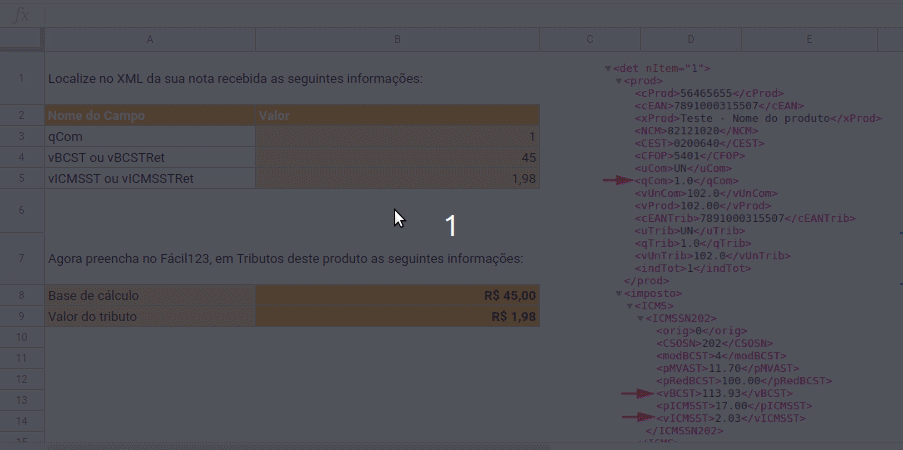Click the fx formula icon
Viewport: 903px width, 450px height.
tap(20, 15)
